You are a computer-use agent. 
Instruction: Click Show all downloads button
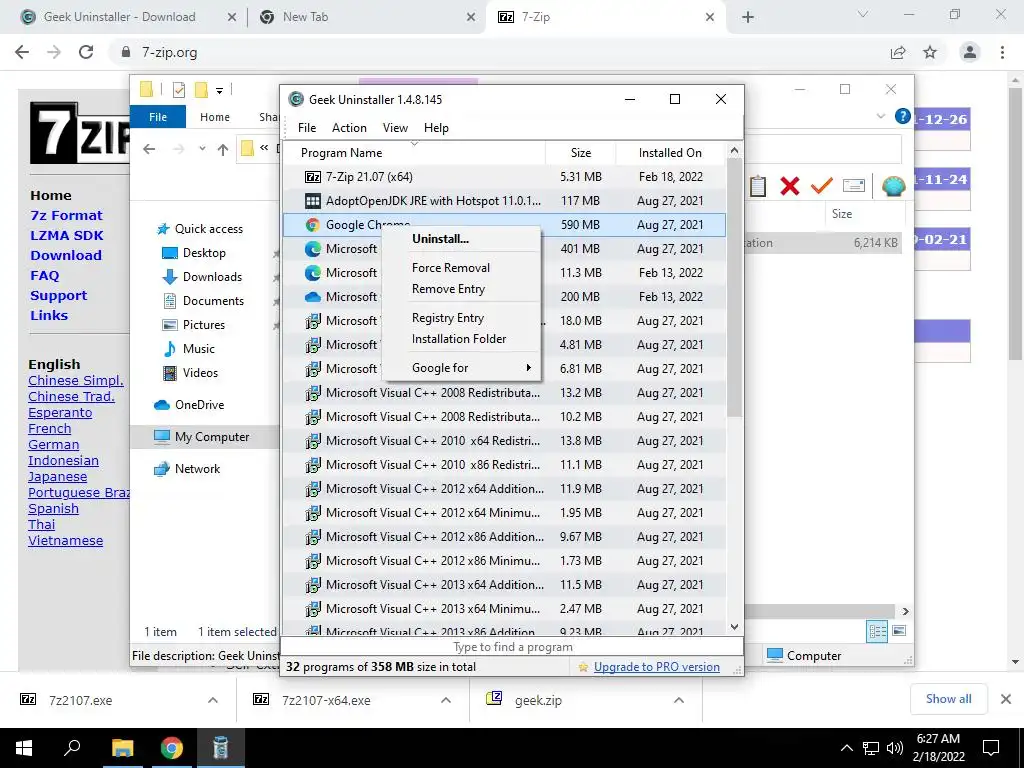948,699
